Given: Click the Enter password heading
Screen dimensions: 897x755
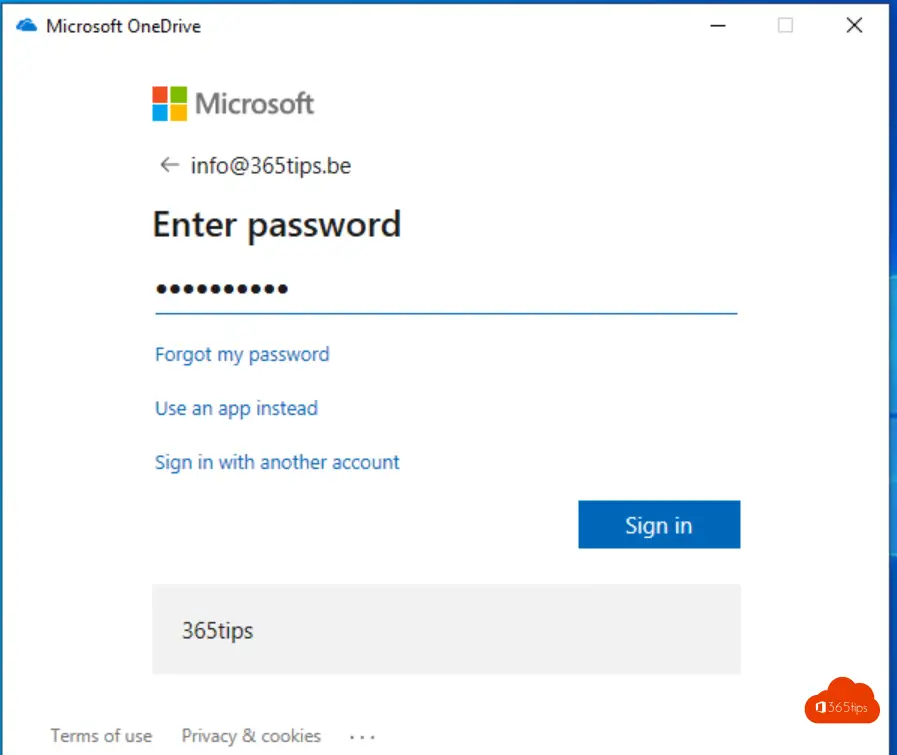Looking at the screenshot, I should coord(277,225).
